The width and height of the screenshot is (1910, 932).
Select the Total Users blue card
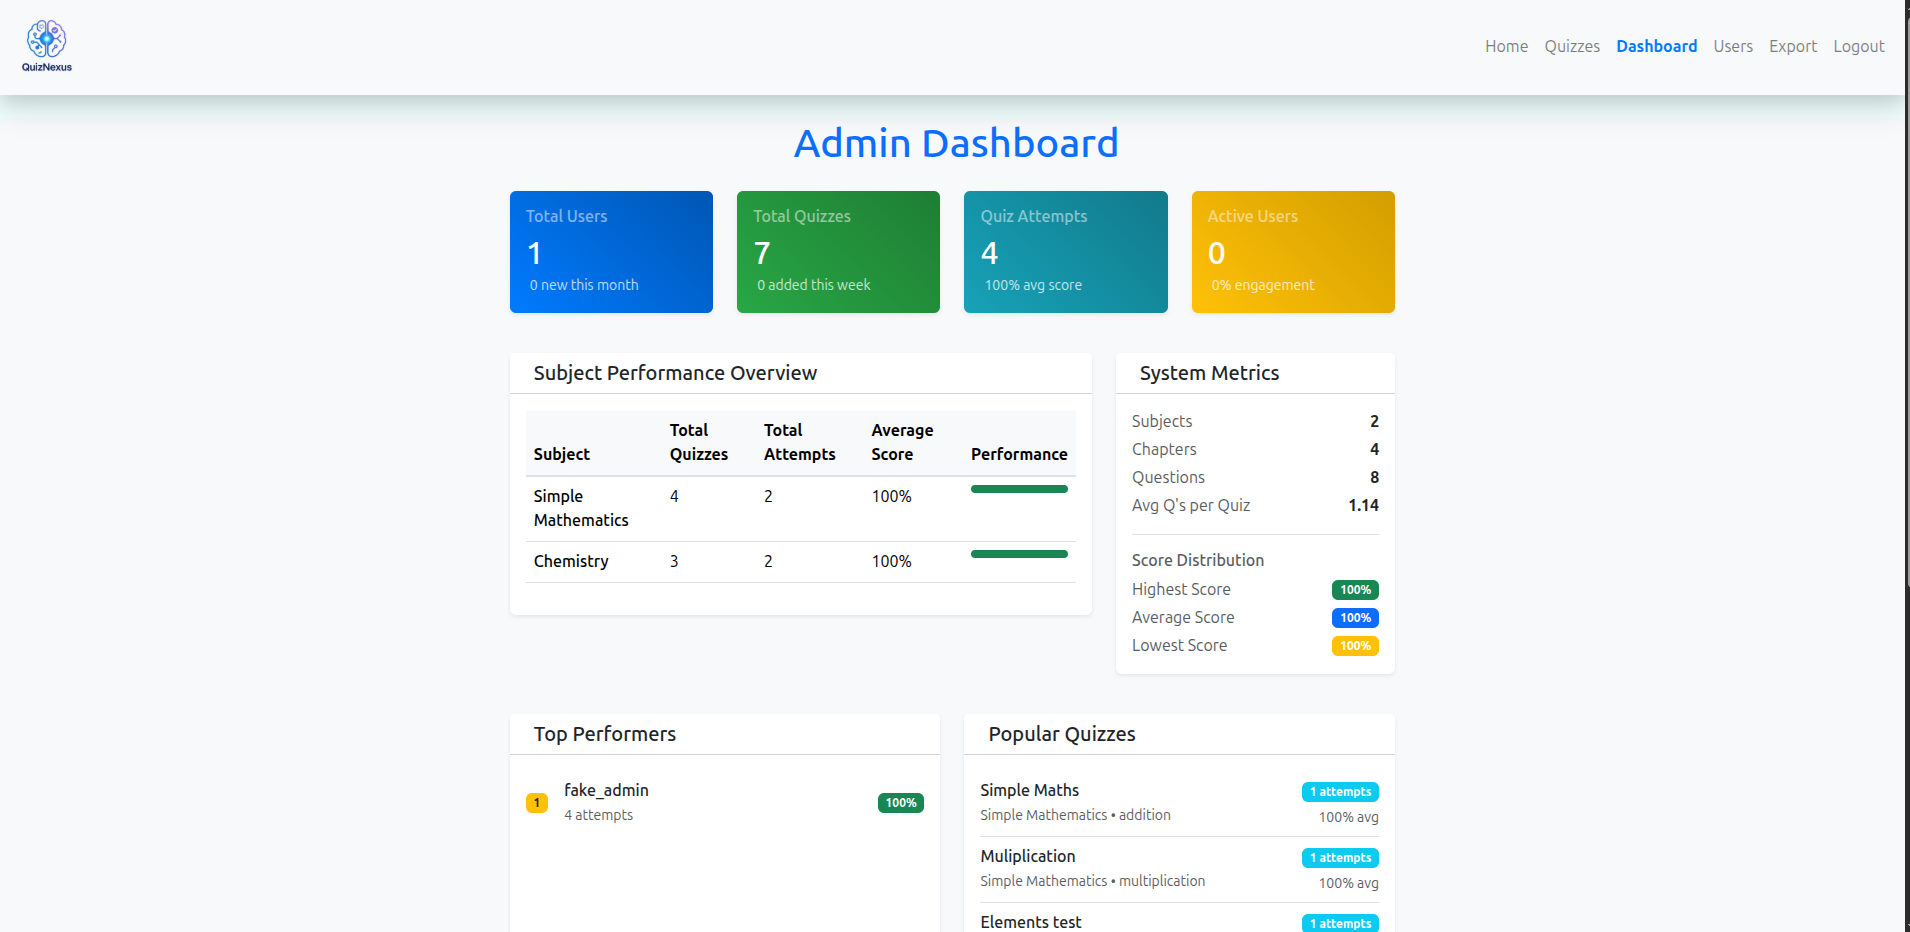pos(611,252)
